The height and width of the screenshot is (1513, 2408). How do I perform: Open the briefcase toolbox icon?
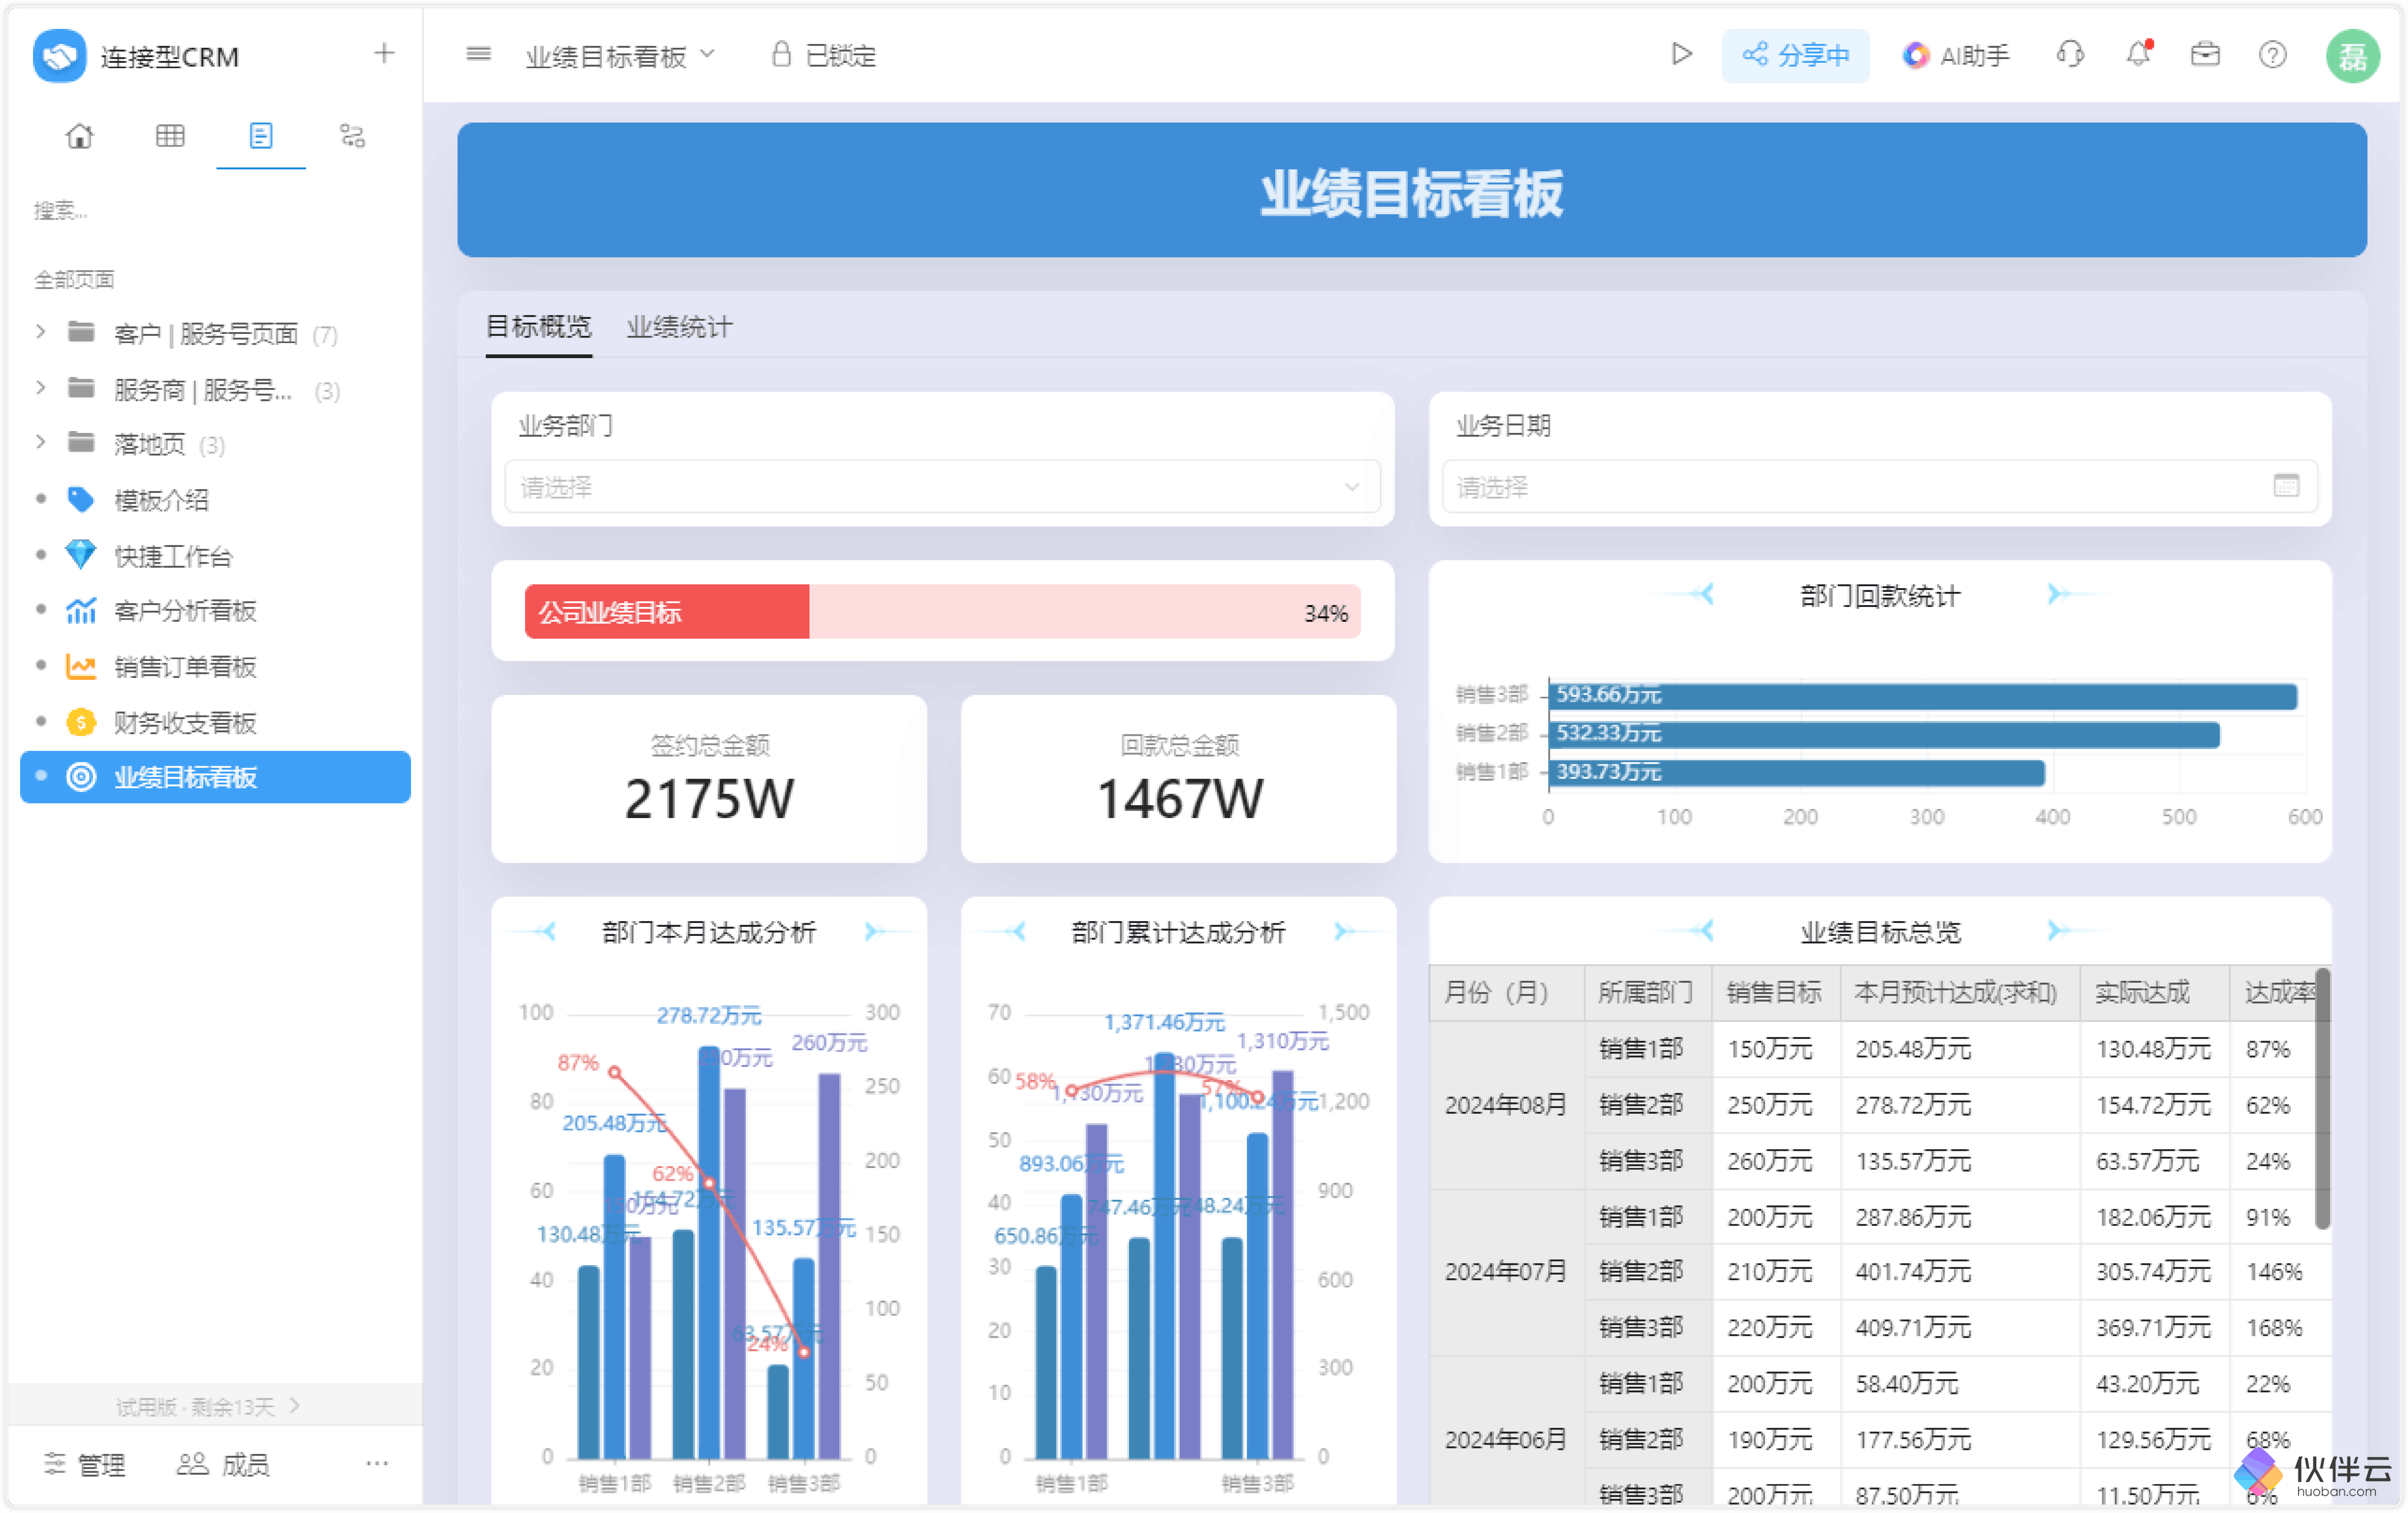click(x=2205, y=54)
